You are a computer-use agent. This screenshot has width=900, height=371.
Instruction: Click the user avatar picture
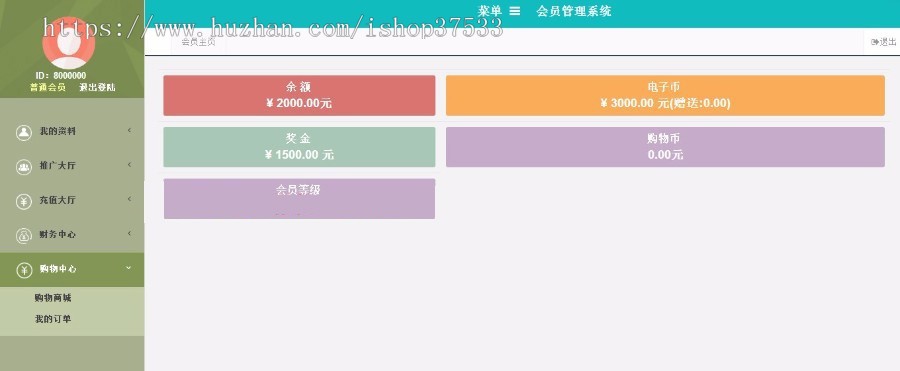click(x=69, y=43)
